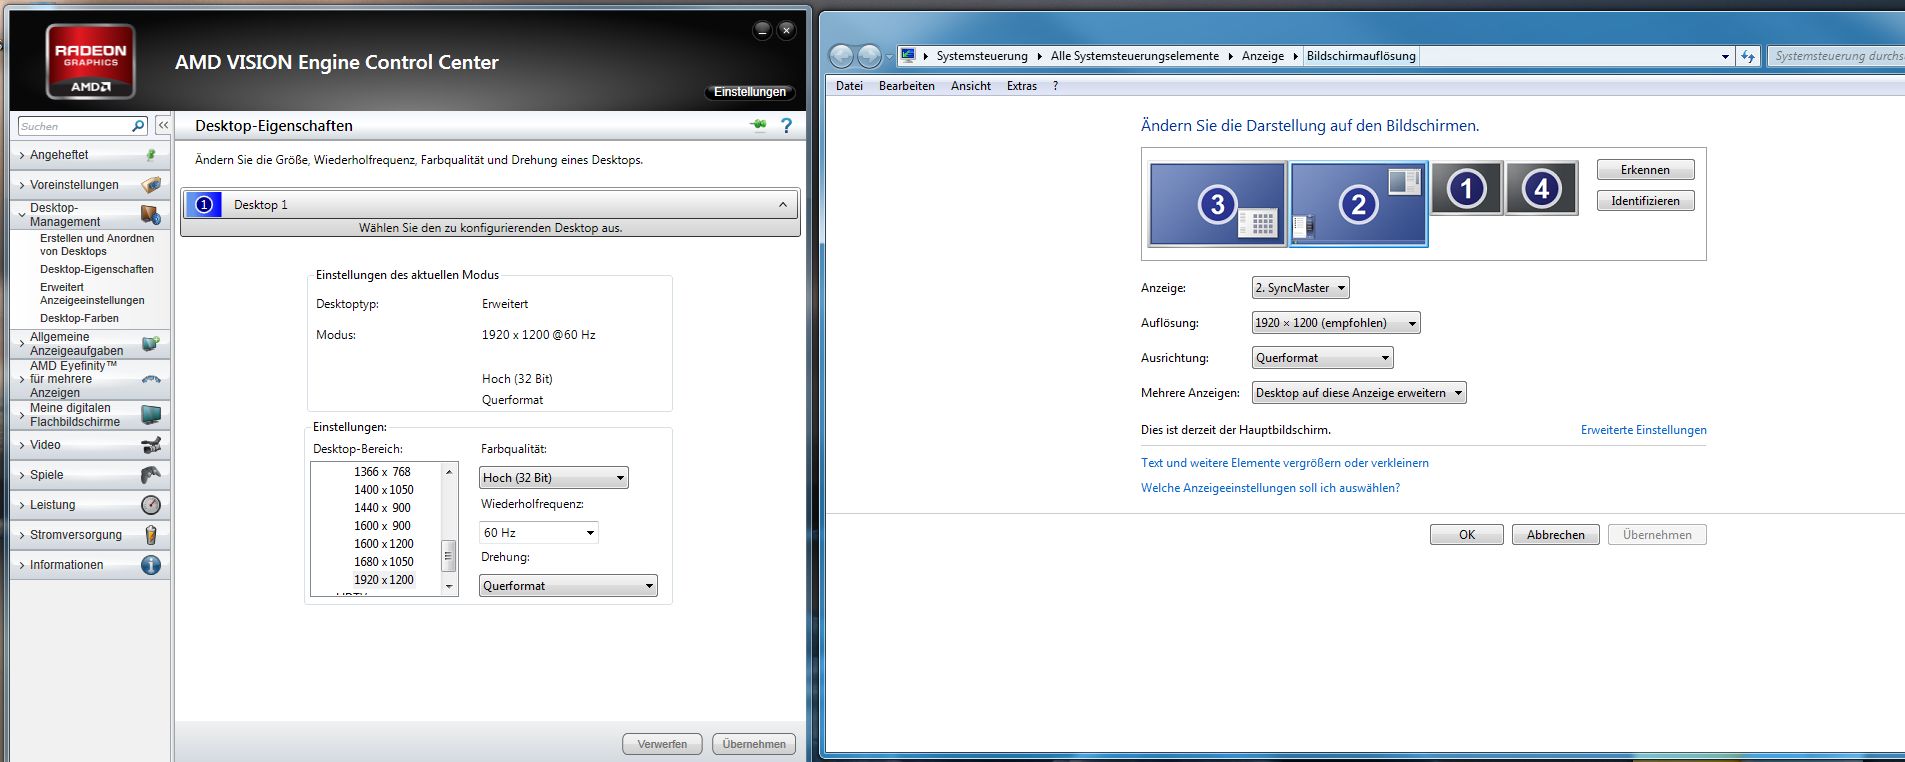
Task: Open the Ausrichtung dropdown
Action: click(1322, 358)
